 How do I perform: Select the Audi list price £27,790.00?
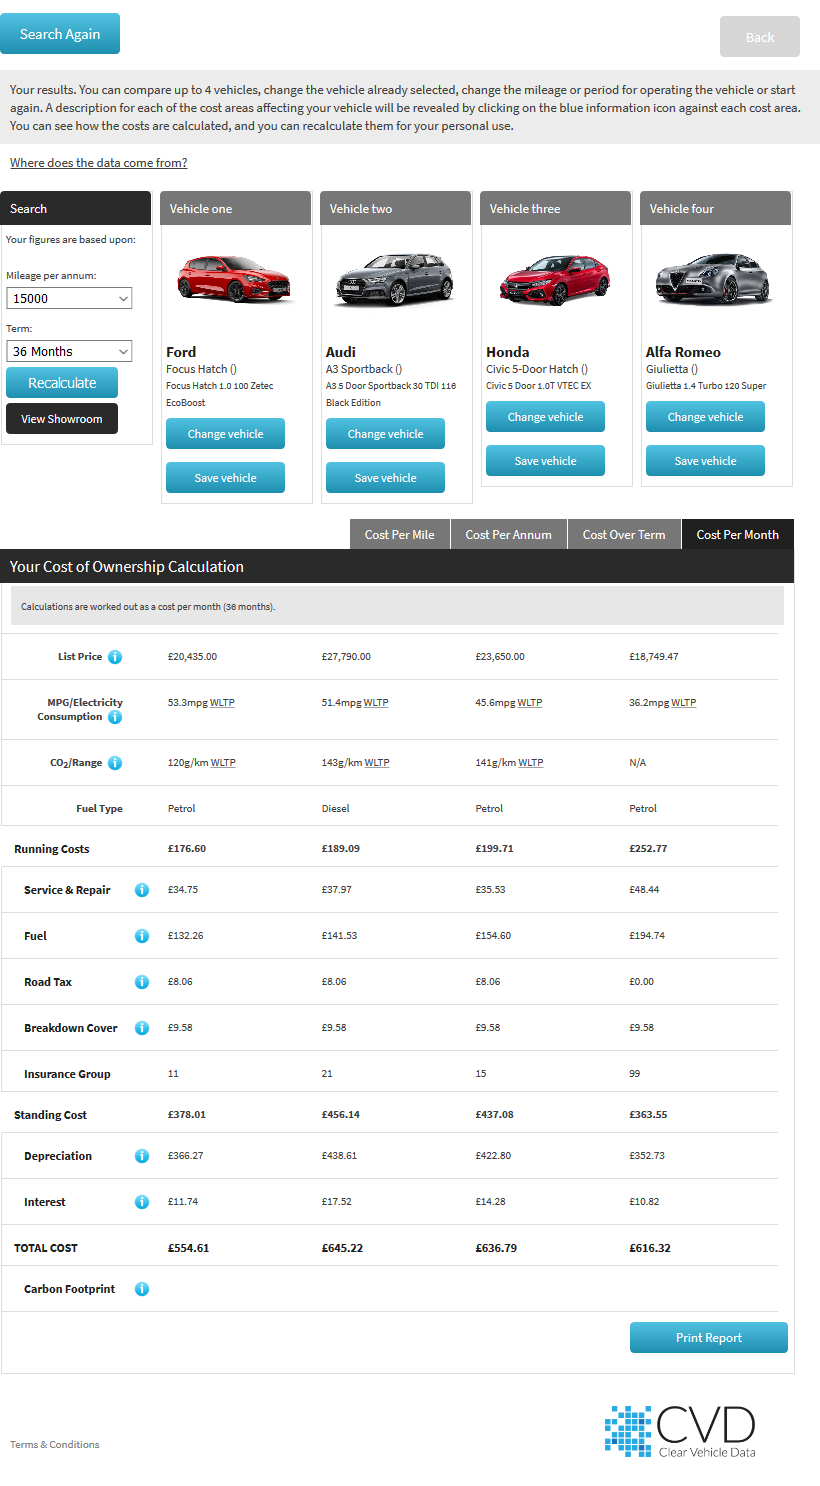point(346,657)
